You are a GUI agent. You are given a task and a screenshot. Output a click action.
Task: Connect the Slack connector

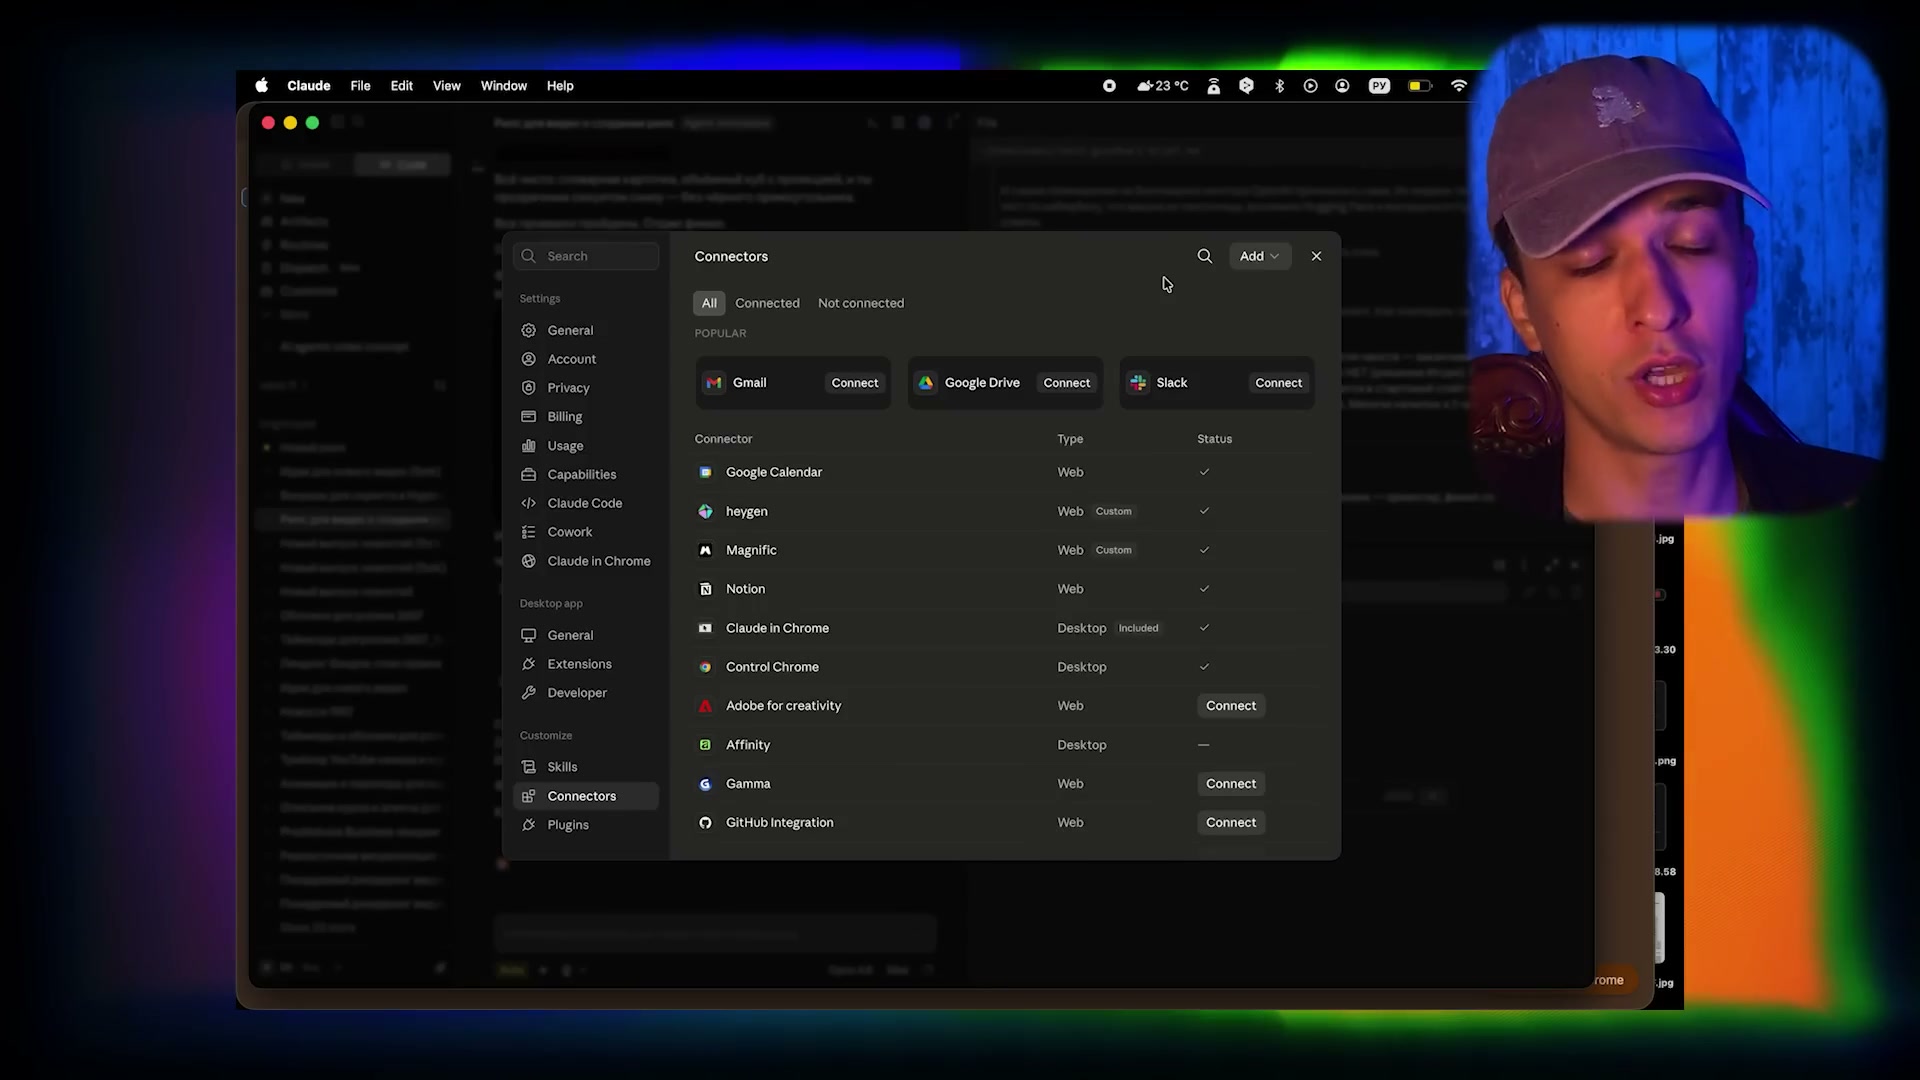(1279, 383)
